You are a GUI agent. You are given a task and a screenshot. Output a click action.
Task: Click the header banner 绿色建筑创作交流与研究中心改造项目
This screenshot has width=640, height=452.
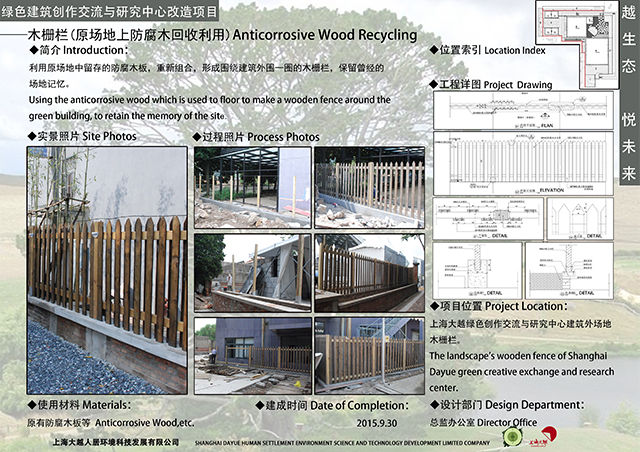coord(109,11)
